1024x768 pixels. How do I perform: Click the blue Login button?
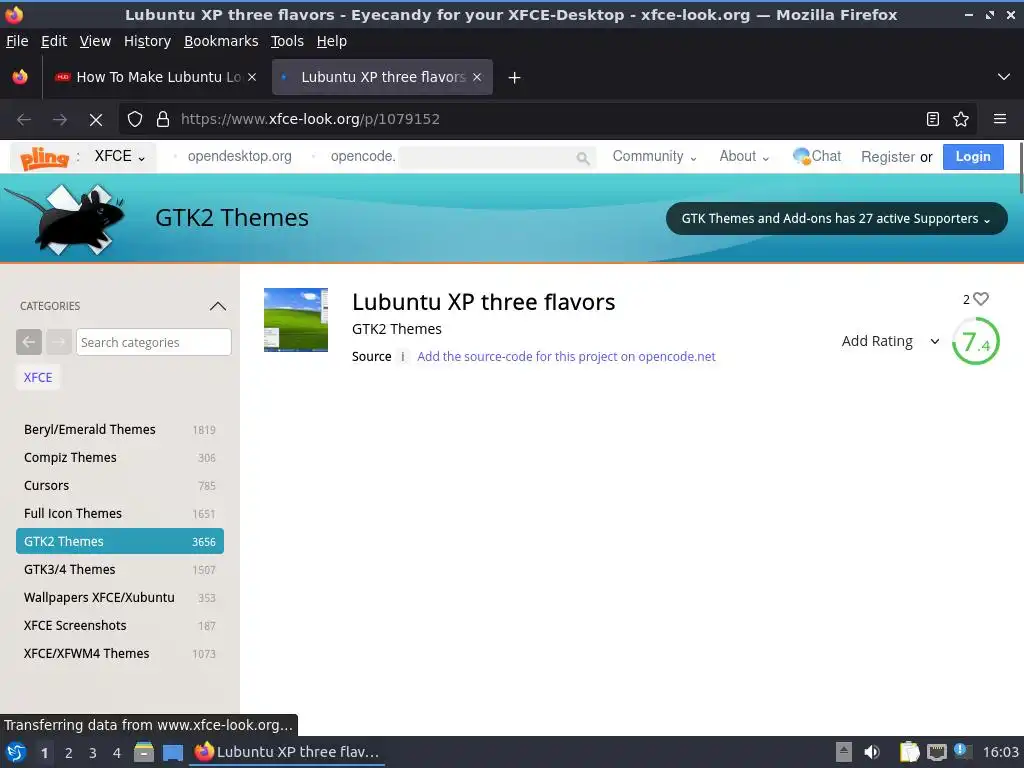tap(973, 157)
